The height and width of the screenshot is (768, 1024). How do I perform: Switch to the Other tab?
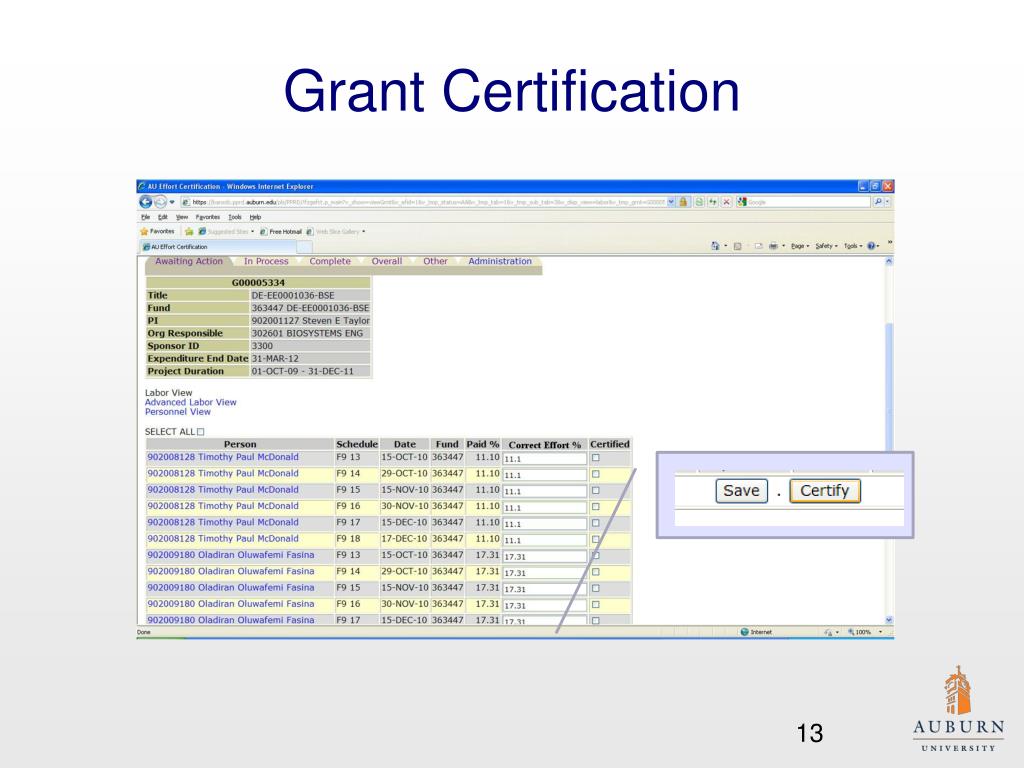click(x=435, y=261)
